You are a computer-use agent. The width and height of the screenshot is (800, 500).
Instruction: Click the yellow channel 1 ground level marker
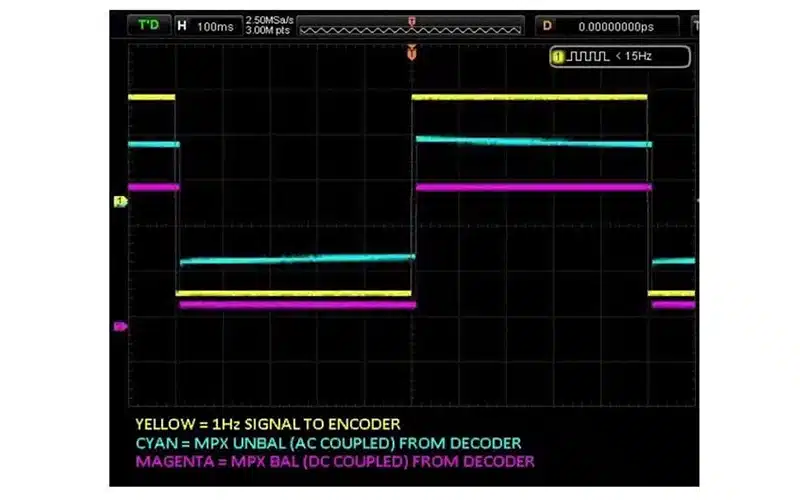pos(120,202)
